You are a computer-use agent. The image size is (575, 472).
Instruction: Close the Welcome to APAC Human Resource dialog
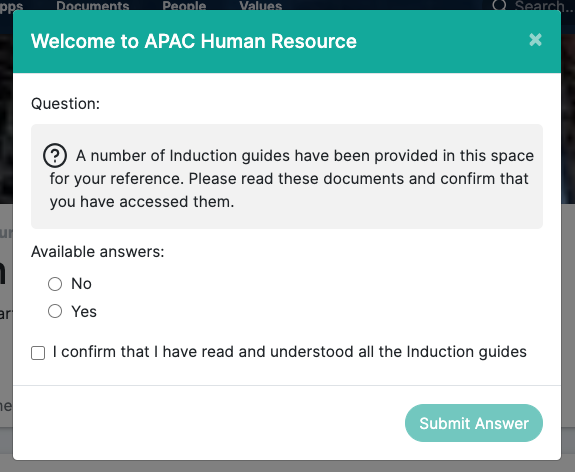(535, 40)
